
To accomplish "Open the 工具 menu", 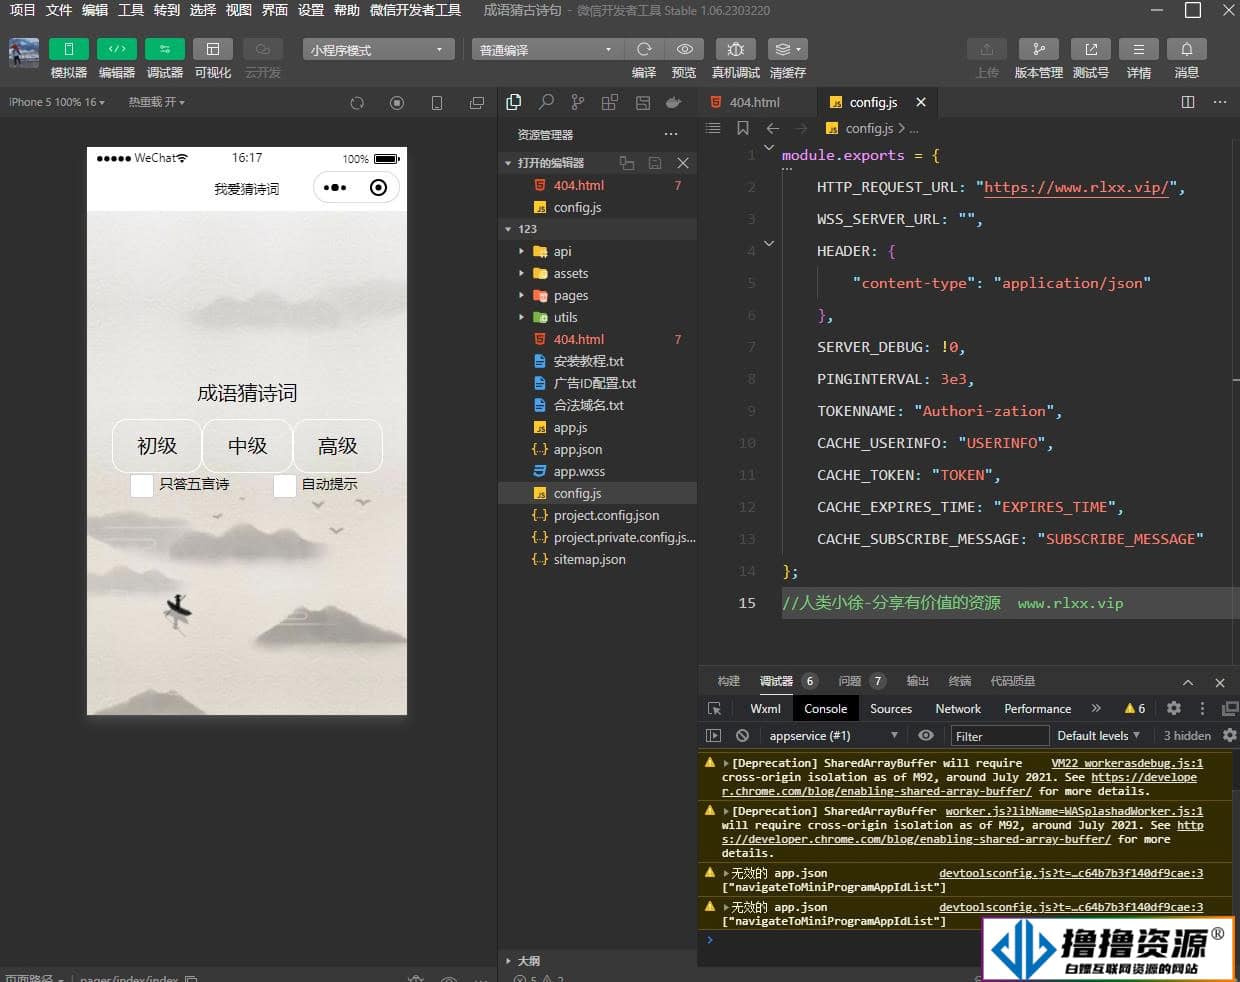I will [131, 10].
